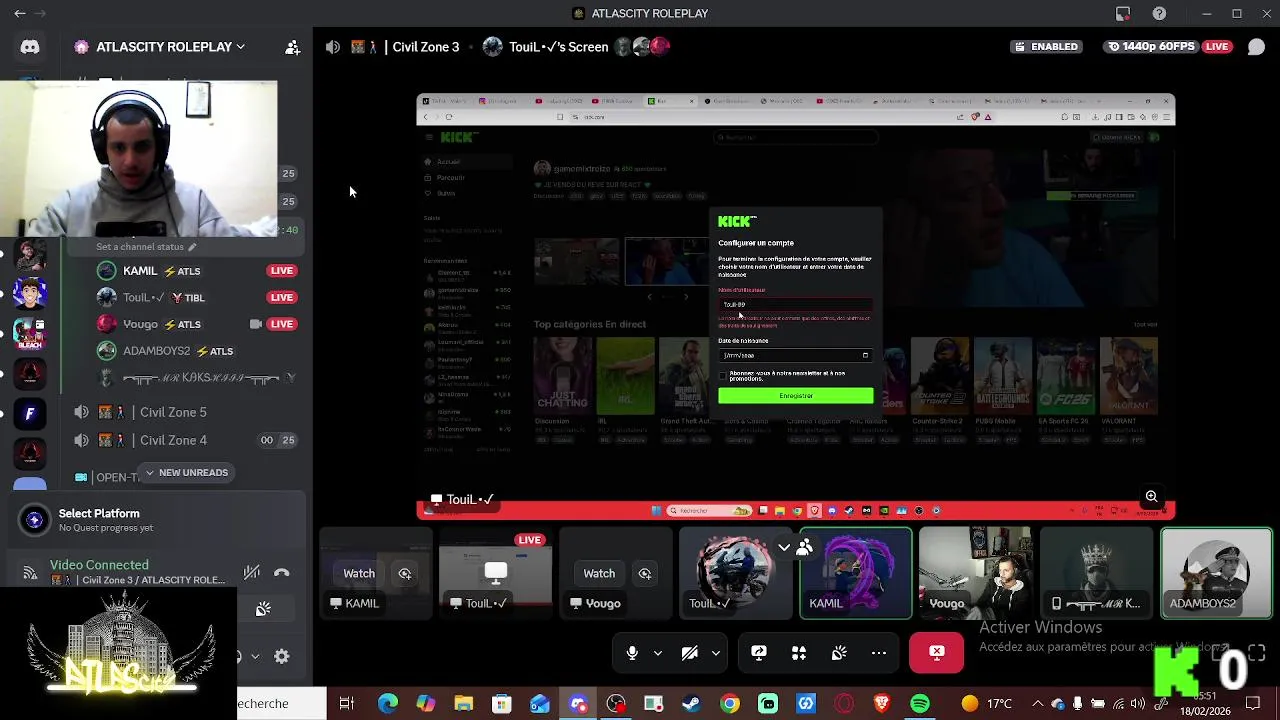Open Spotify from the taskbar
This screenshot has height=720, width=1280.
(x=920, y=704)
